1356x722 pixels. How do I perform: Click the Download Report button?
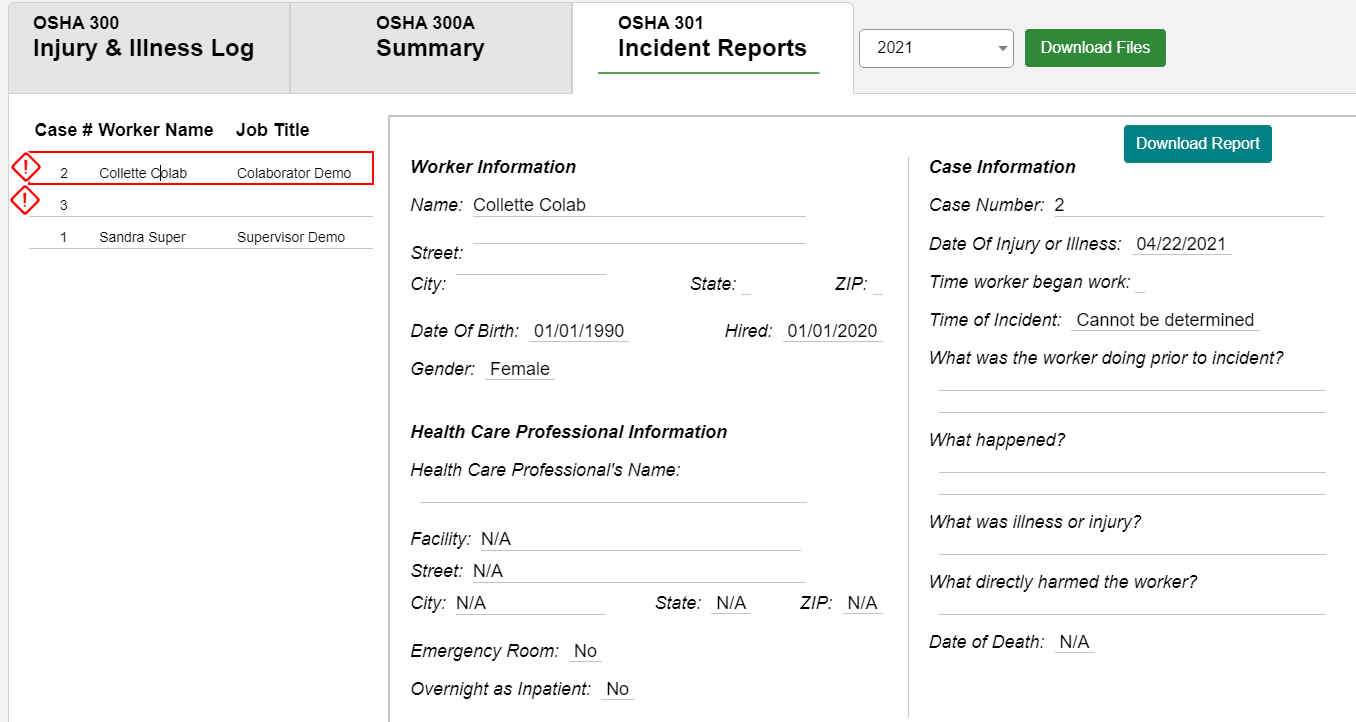click(x=1197, y=144)
